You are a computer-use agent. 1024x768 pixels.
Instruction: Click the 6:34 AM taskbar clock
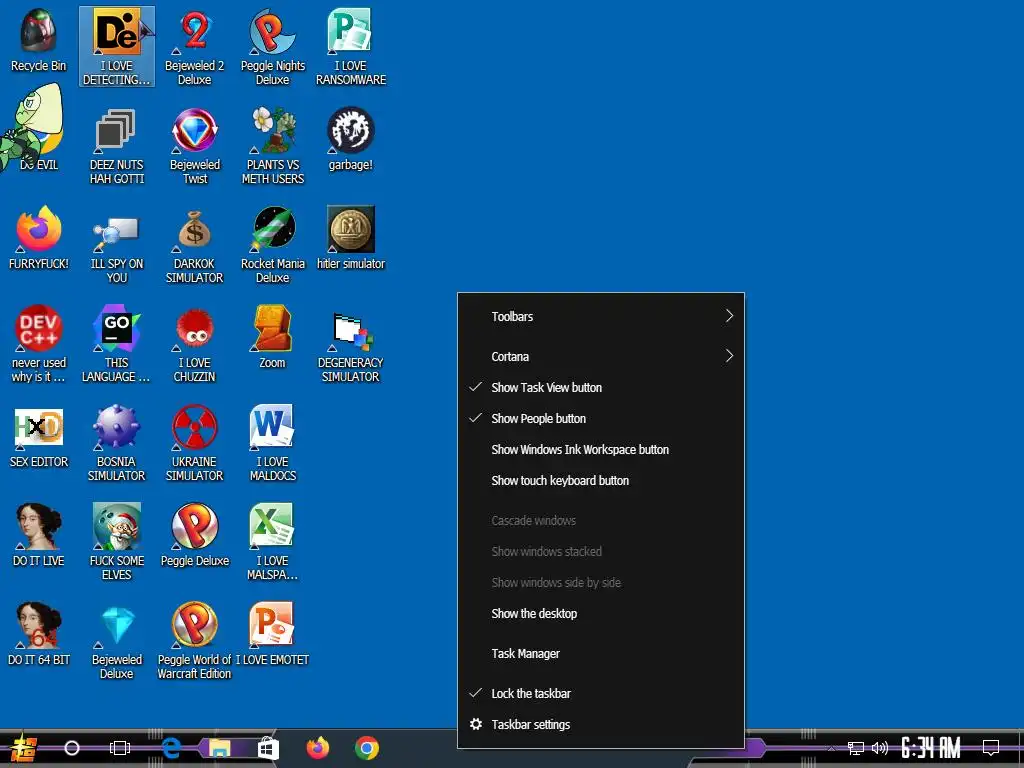[931, 748]
